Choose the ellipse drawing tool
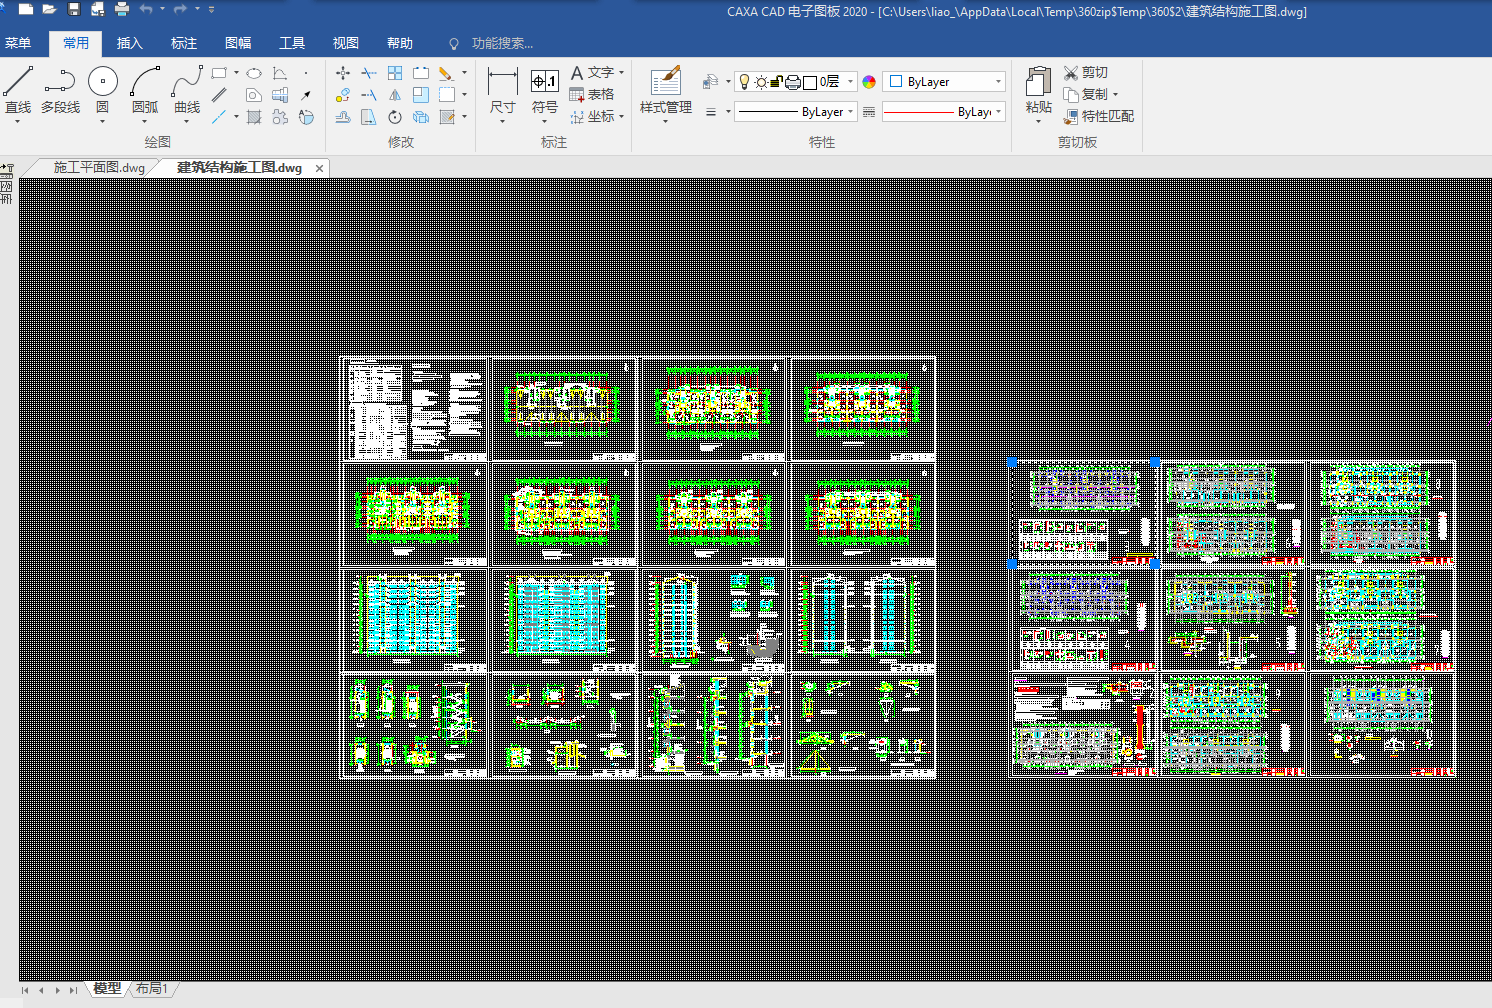The width and height of the screenshot is (1492, 1008). tap(254, 73)
